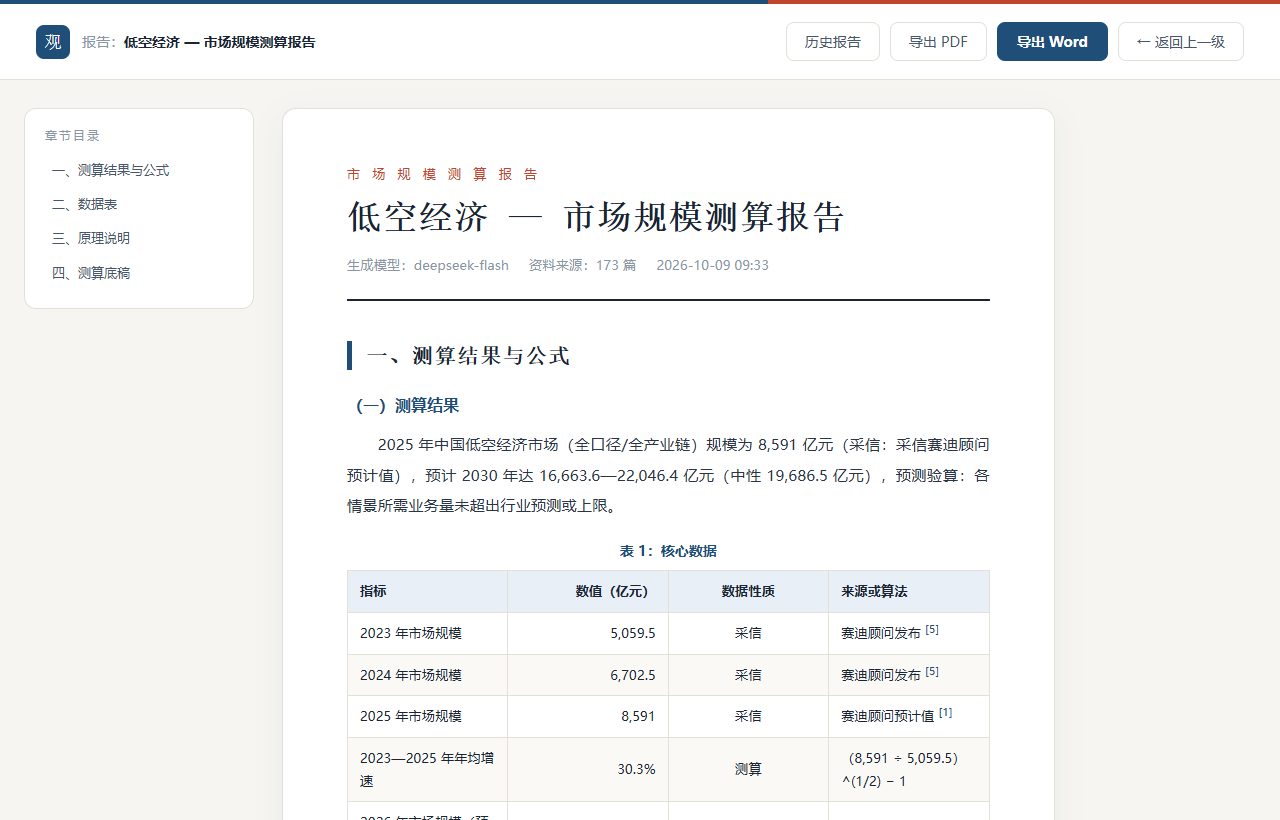Open citation [5] in 2024 年市场规模 row
The width and height of the screenshot is (1280, 820).
coord(932,672)
